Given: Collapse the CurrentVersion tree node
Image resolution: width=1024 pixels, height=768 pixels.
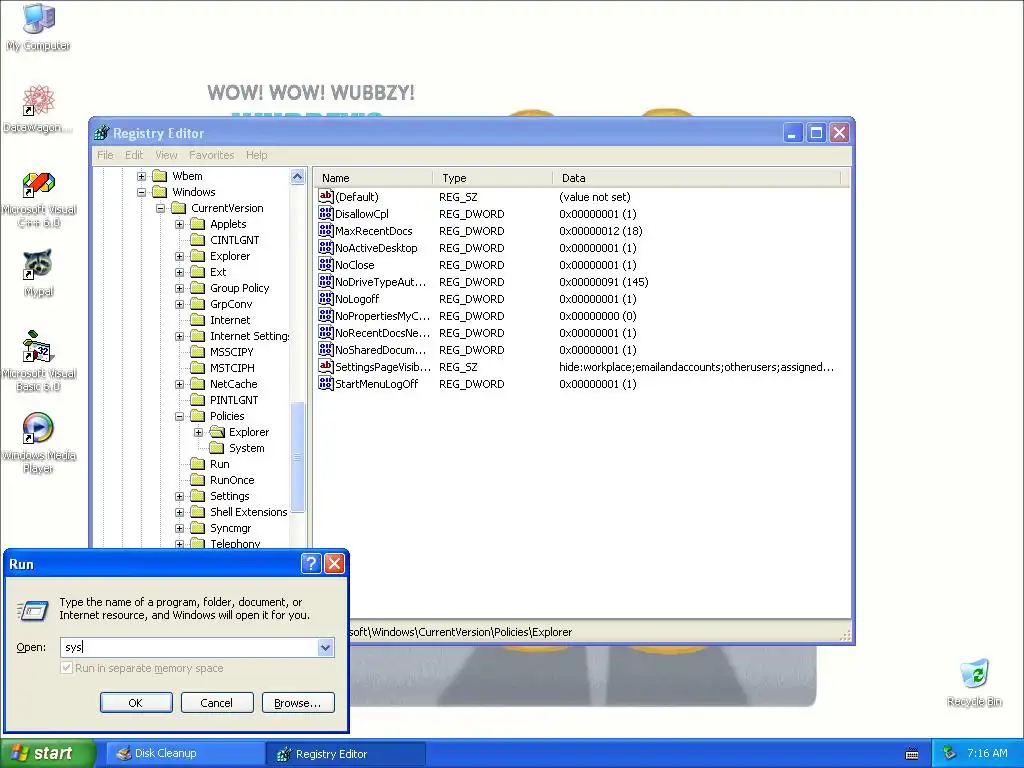Looking at the screenshot, I should pos(160,208).
